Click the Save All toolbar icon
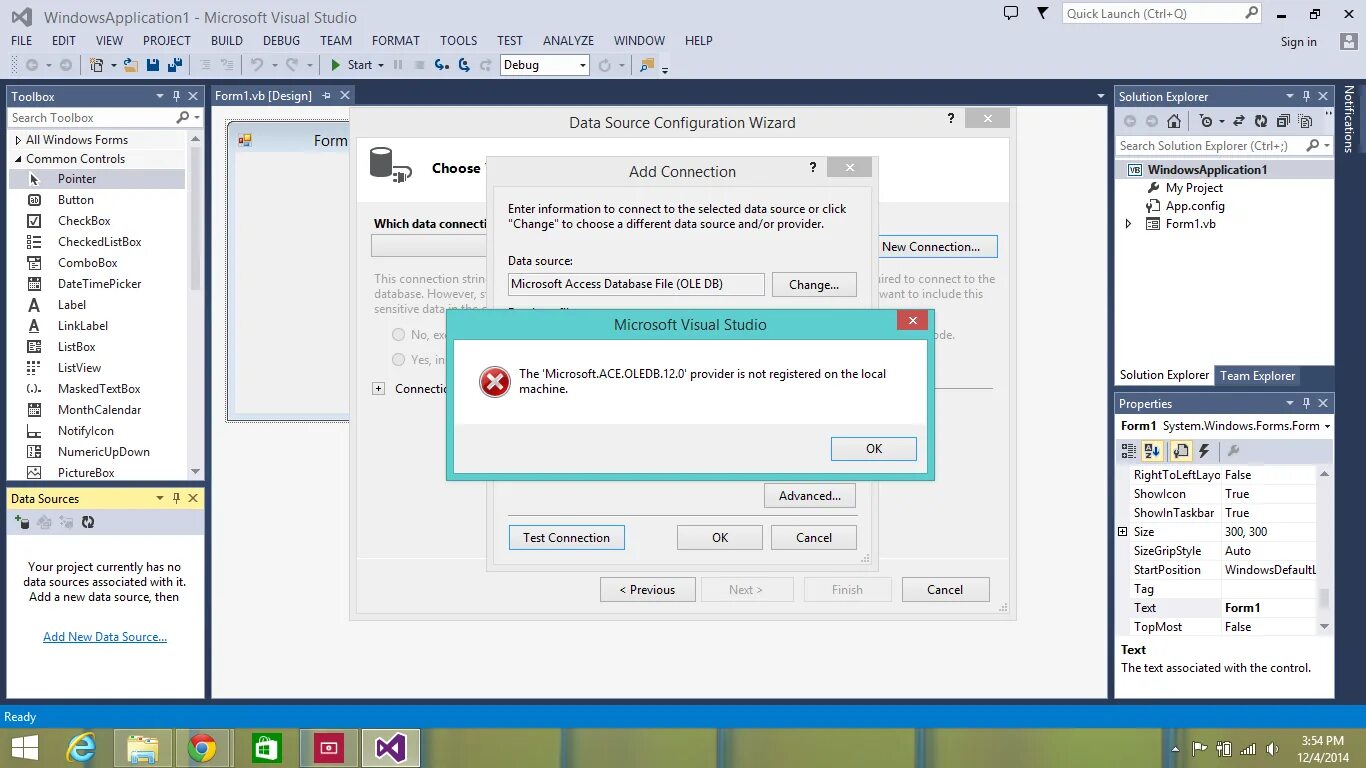1366x768 pixels. pos(174,65)
